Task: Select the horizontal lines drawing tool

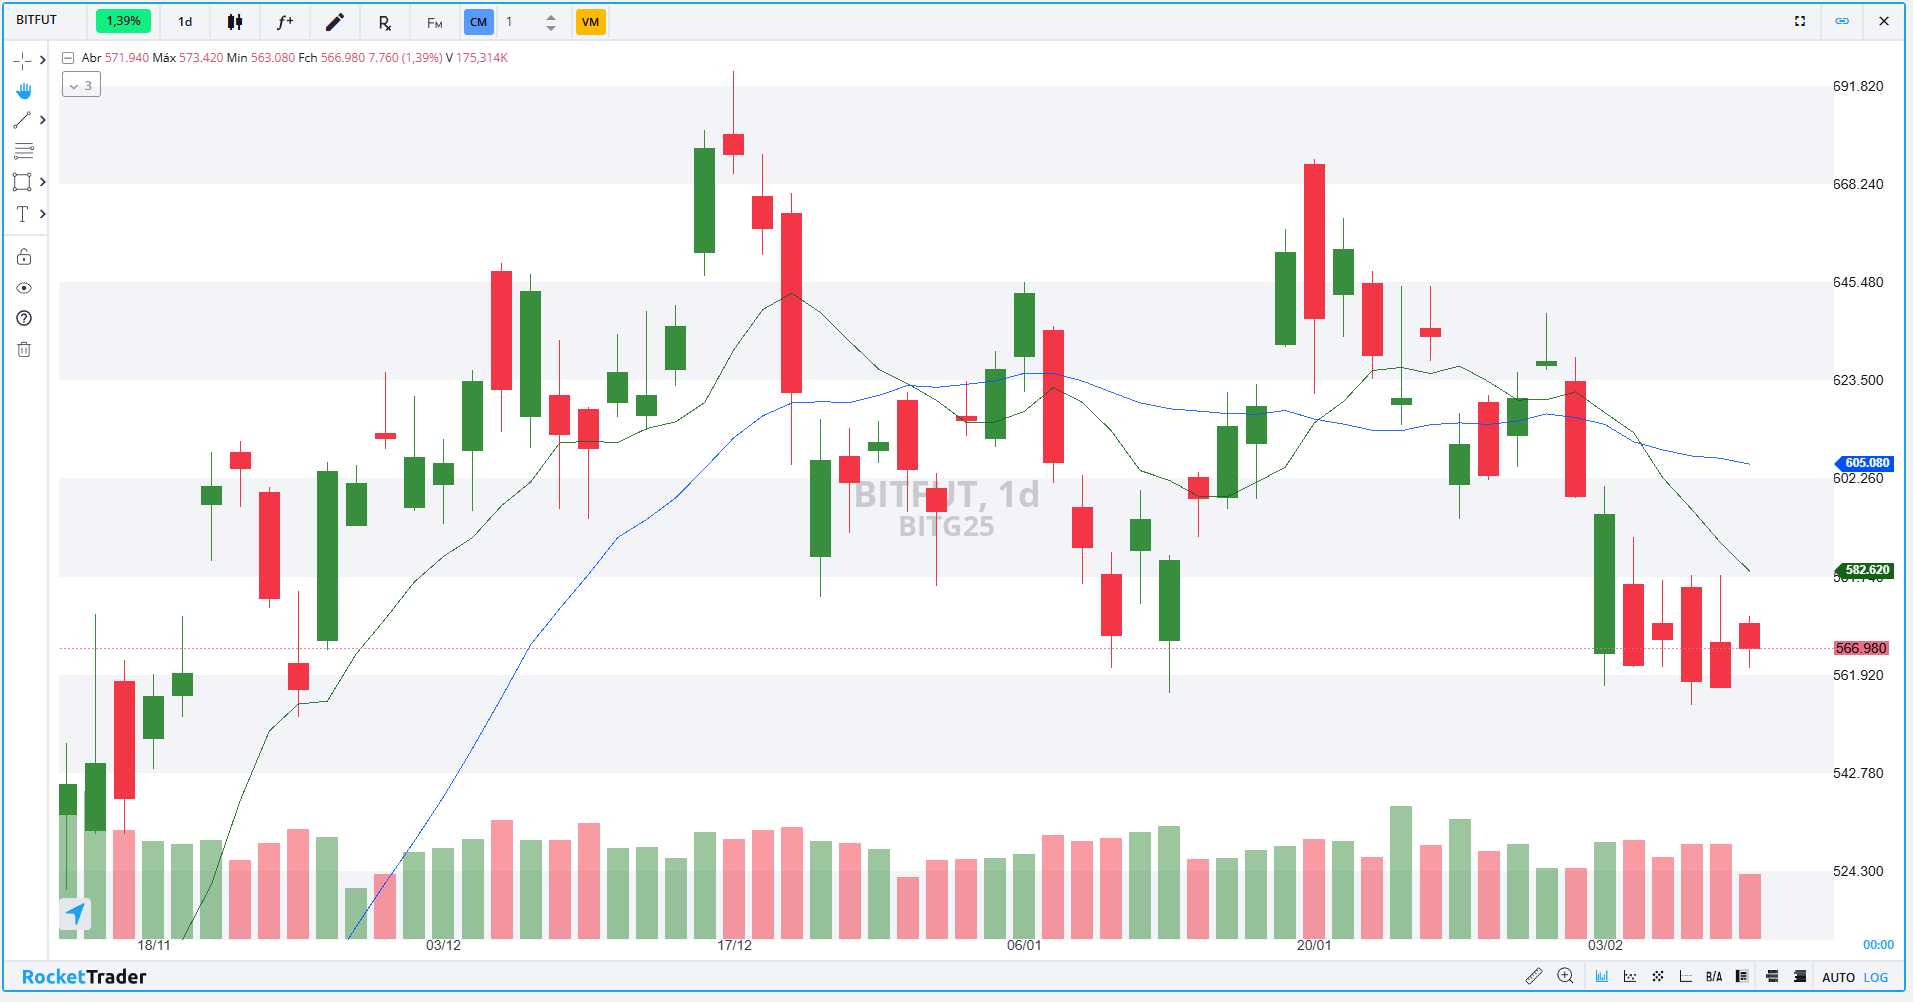Action: coord(24,151)
